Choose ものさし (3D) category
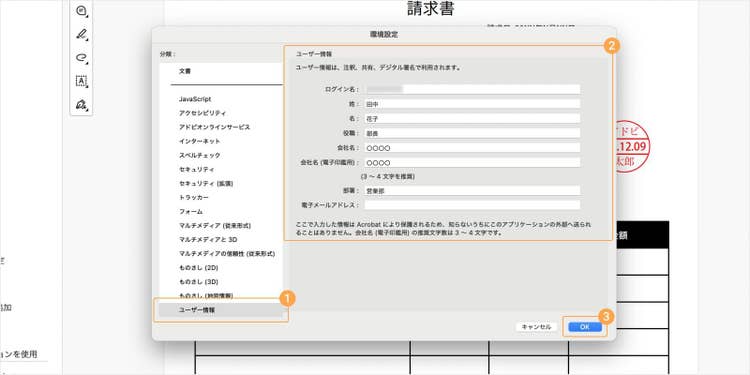Image resolution: width=750 pixels, height=375 pixels. (x=199, y=281)
